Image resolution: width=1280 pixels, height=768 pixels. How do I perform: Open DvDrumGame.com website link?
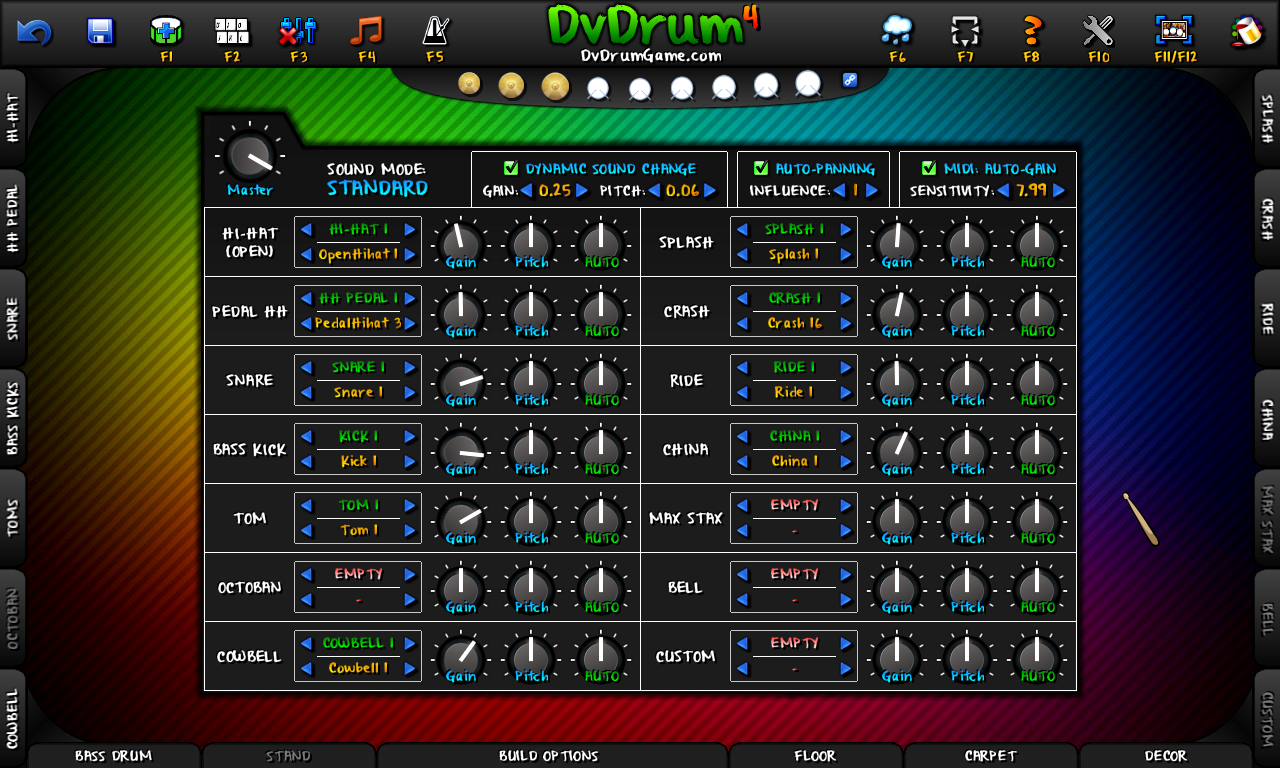click(651, 56)
